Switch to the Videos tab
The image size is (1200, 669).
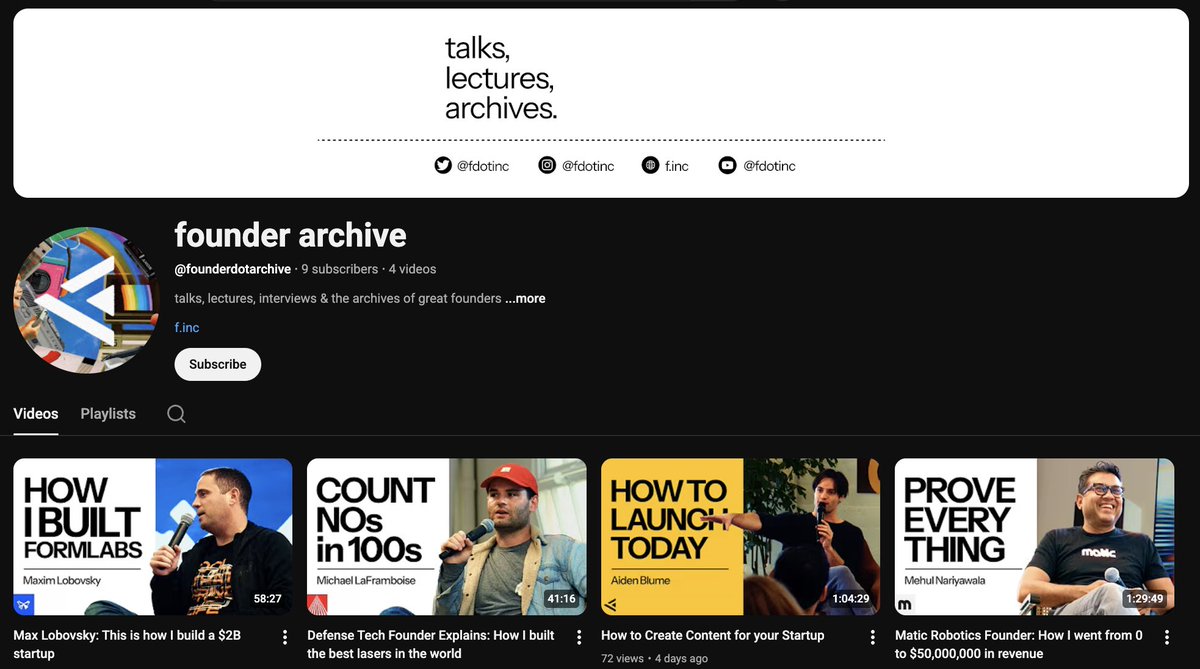36,414
